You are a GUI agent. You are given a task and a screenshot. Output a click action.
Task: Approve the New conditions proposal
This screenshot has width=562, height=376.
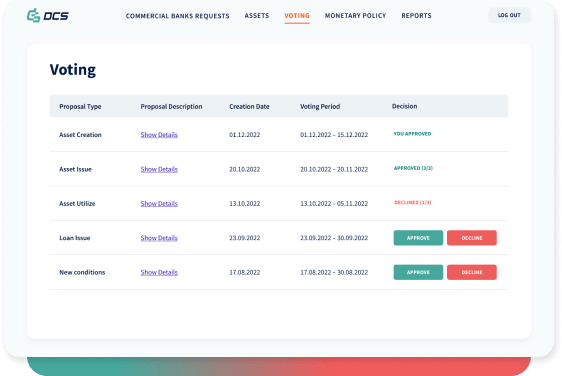418,272
